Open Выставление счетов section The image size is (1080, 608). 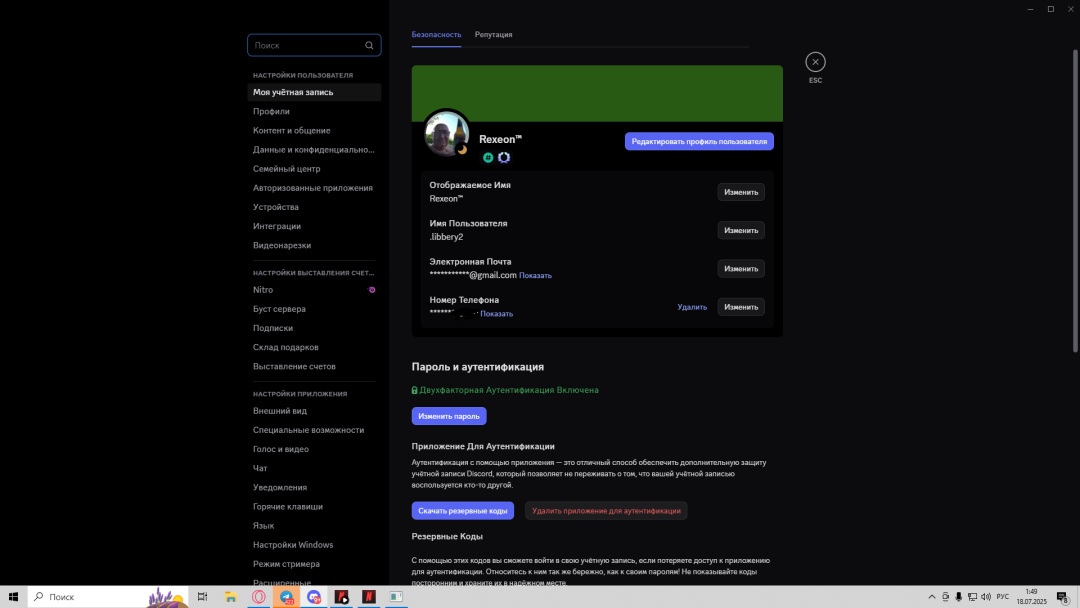click(314, 366)
